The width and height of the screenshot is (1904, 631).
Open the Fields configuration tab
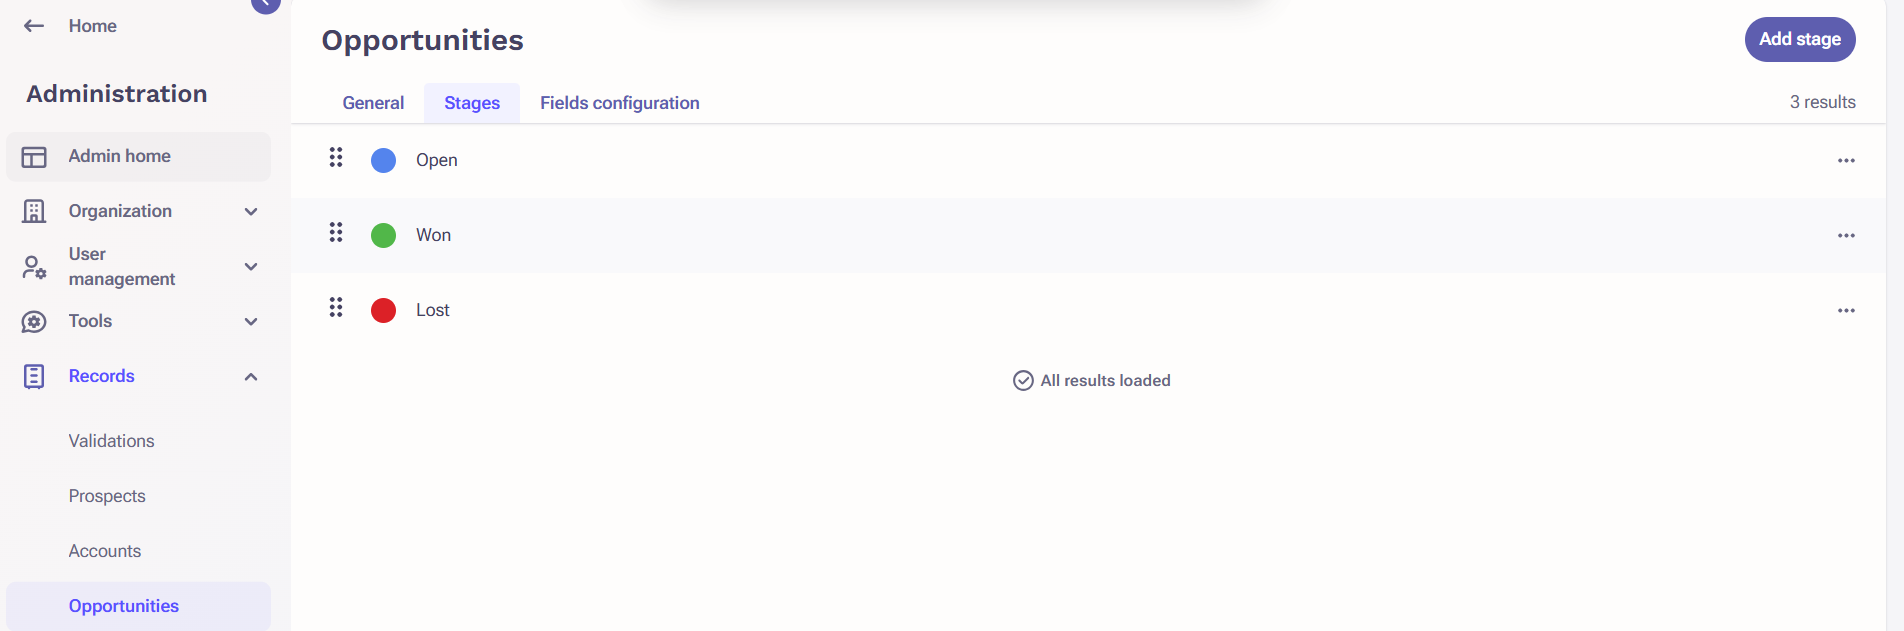620,103
